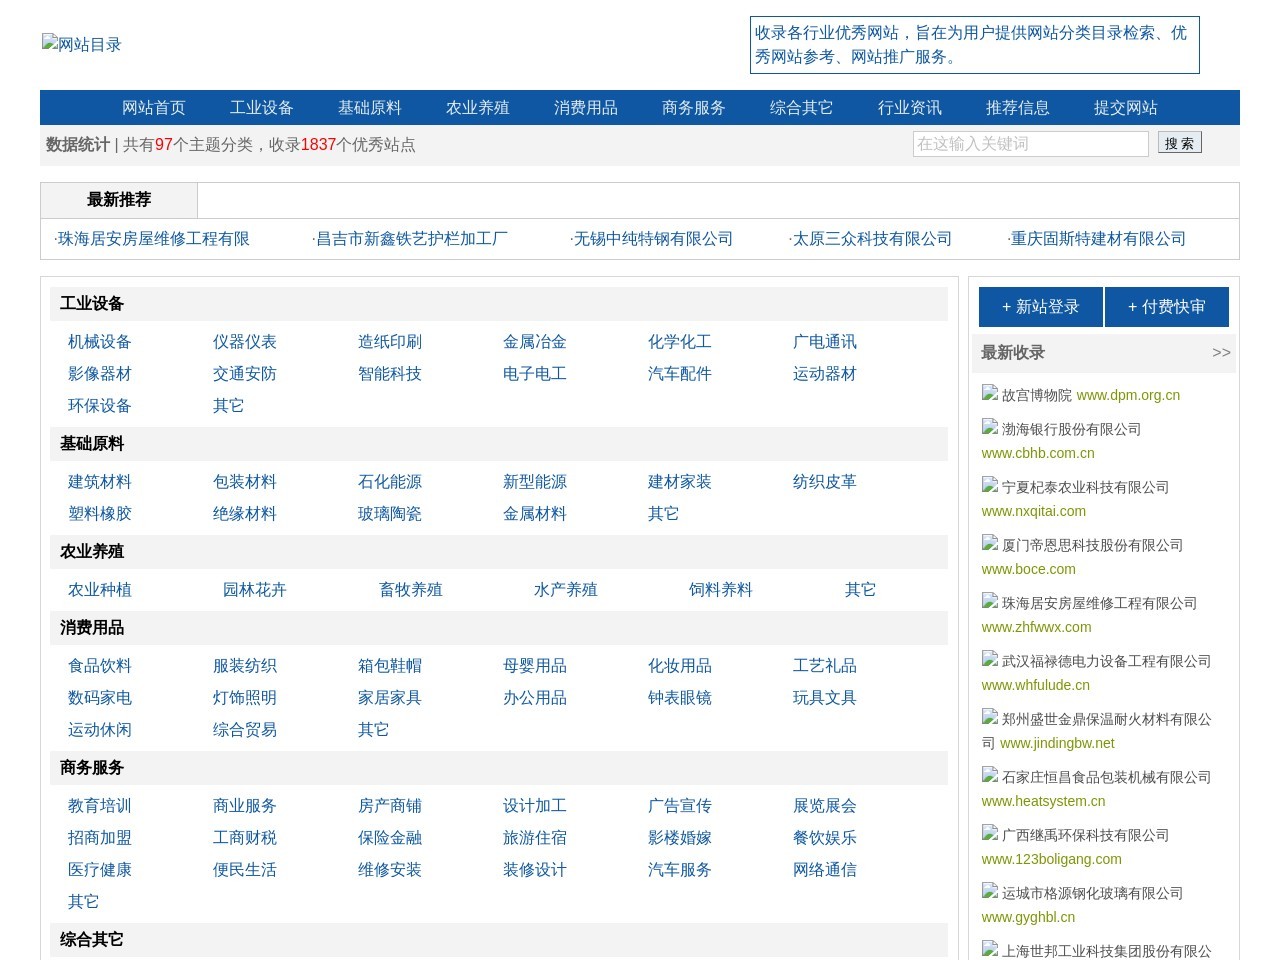
Task: Click the 搜索 search button
Action: tap(1179, 143)
